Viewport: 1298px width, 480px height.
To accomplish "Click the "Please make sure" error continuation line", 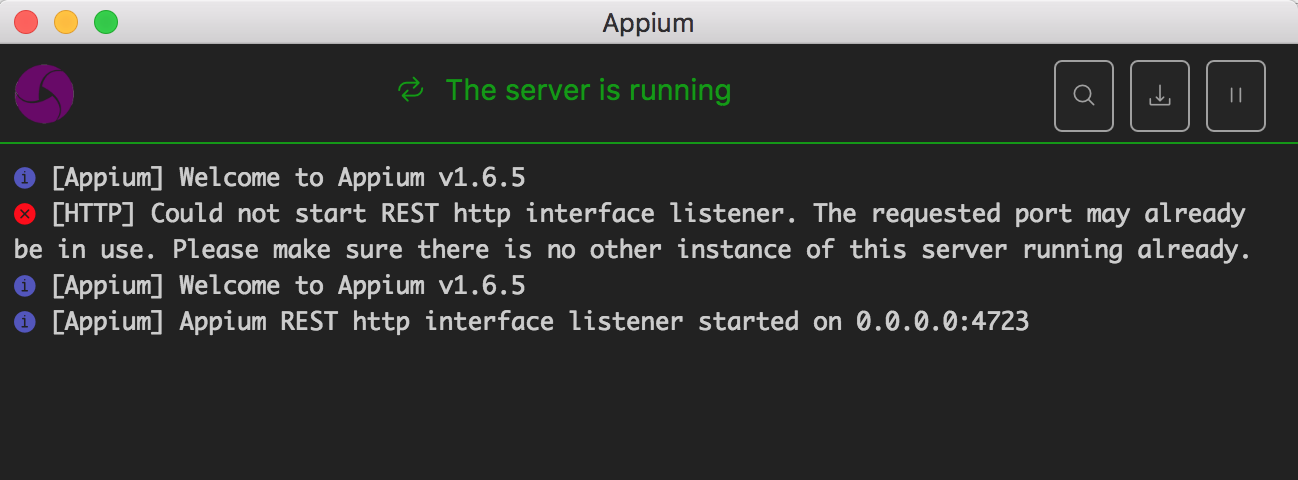I will click(x=633, y=250).
